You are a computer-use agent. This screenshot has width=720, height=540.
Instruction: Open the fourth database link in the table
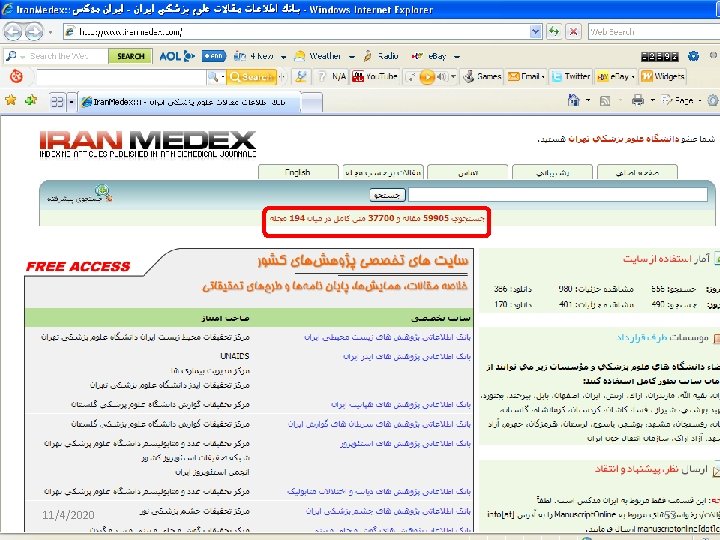pos(379,424)
